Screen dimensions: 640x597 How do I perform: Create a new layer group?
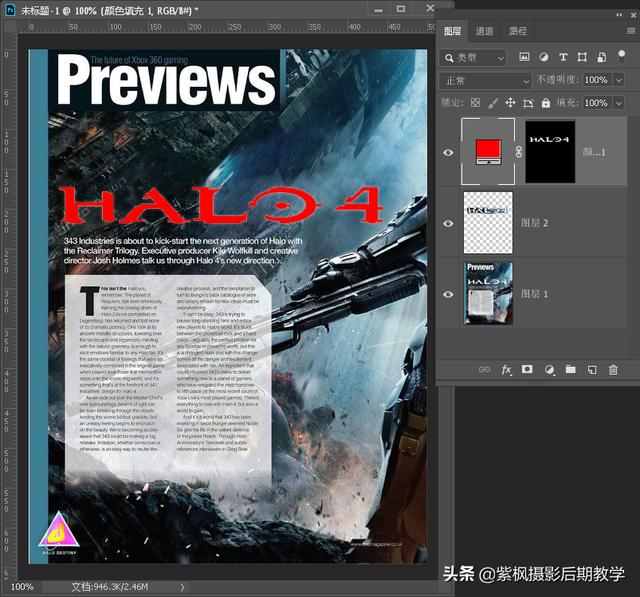pos(570,370)
